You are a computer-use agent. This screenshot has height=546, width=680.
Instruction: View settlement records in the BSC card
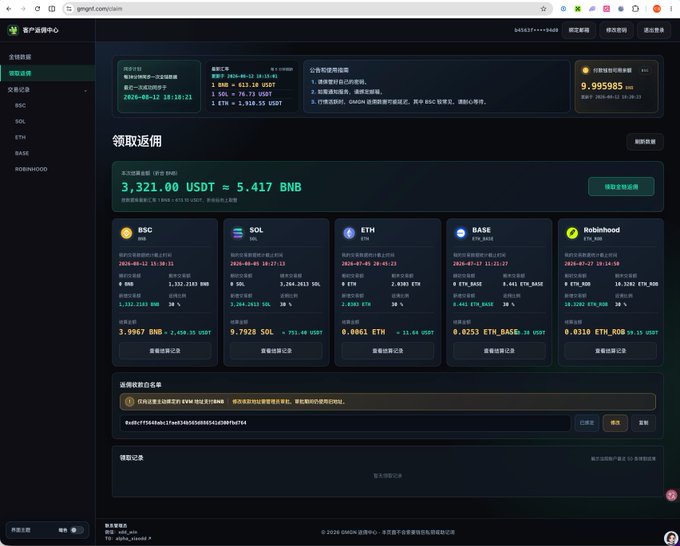pyautogui.click(x=165, y=351)
